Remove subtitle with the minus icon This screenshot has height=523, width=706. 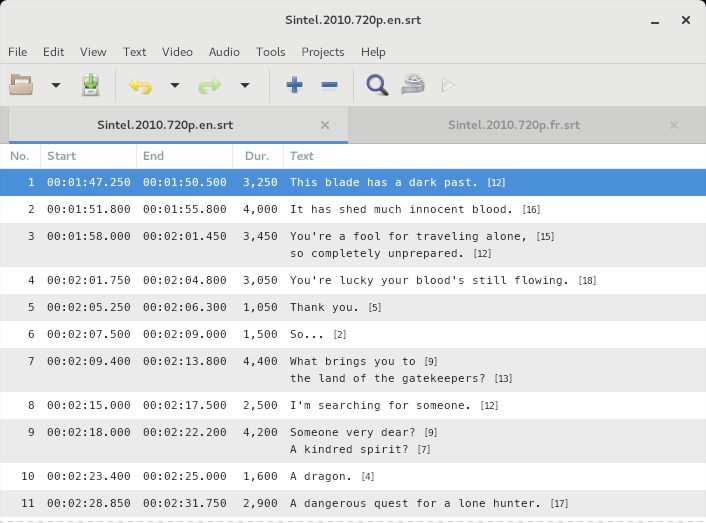click(330, 85)
